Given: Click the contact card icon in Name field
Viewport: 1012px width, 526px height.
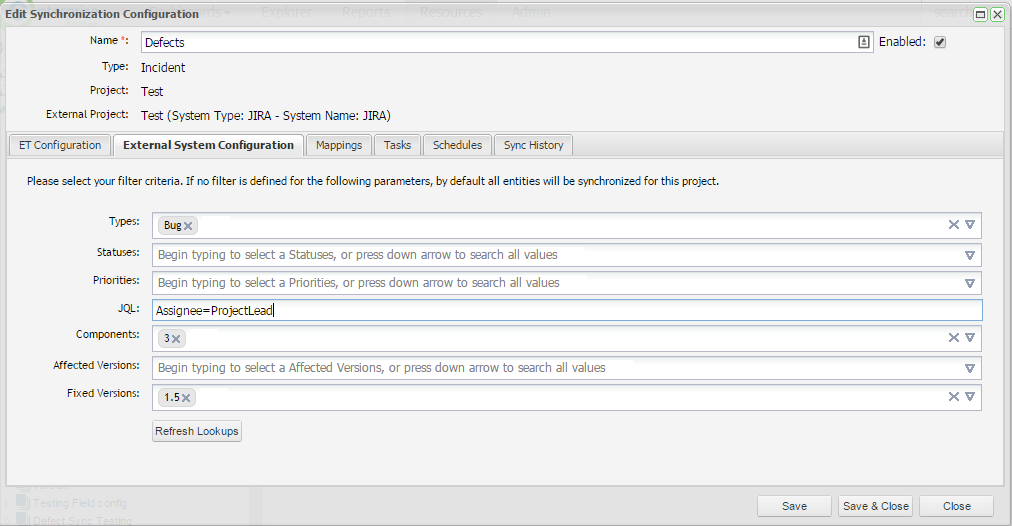Looking at the screenshot, I should [864, 42].
